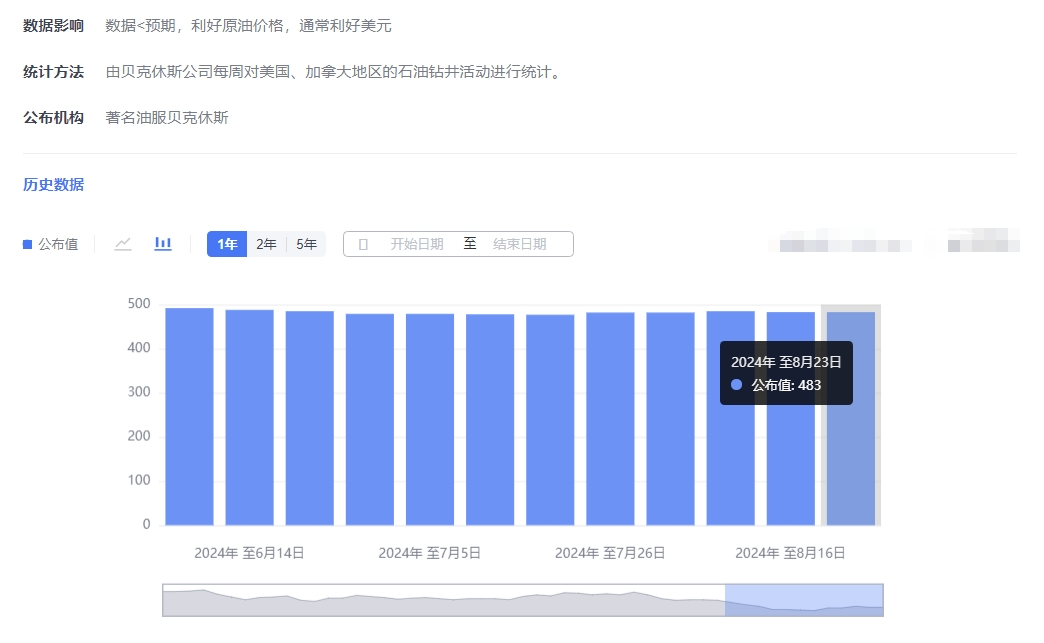Click the 2024年 至6月14日 axis label
The image size is (1044, 643).
pyautogui.click(x=249, y=553)
